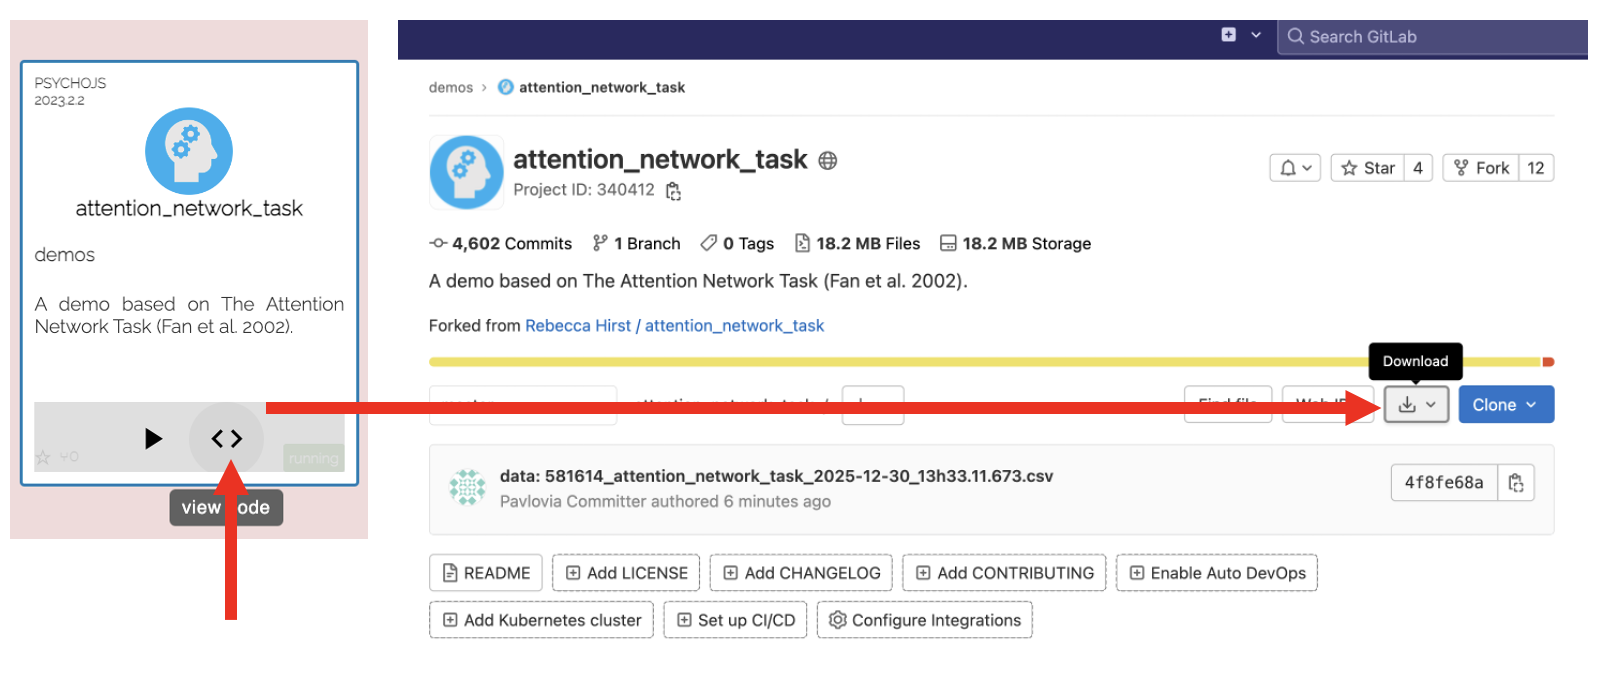The width and height of the screenshot is (1602, 684).
Task: Focus the Search GitLab field
Action: pos(1440,37)
